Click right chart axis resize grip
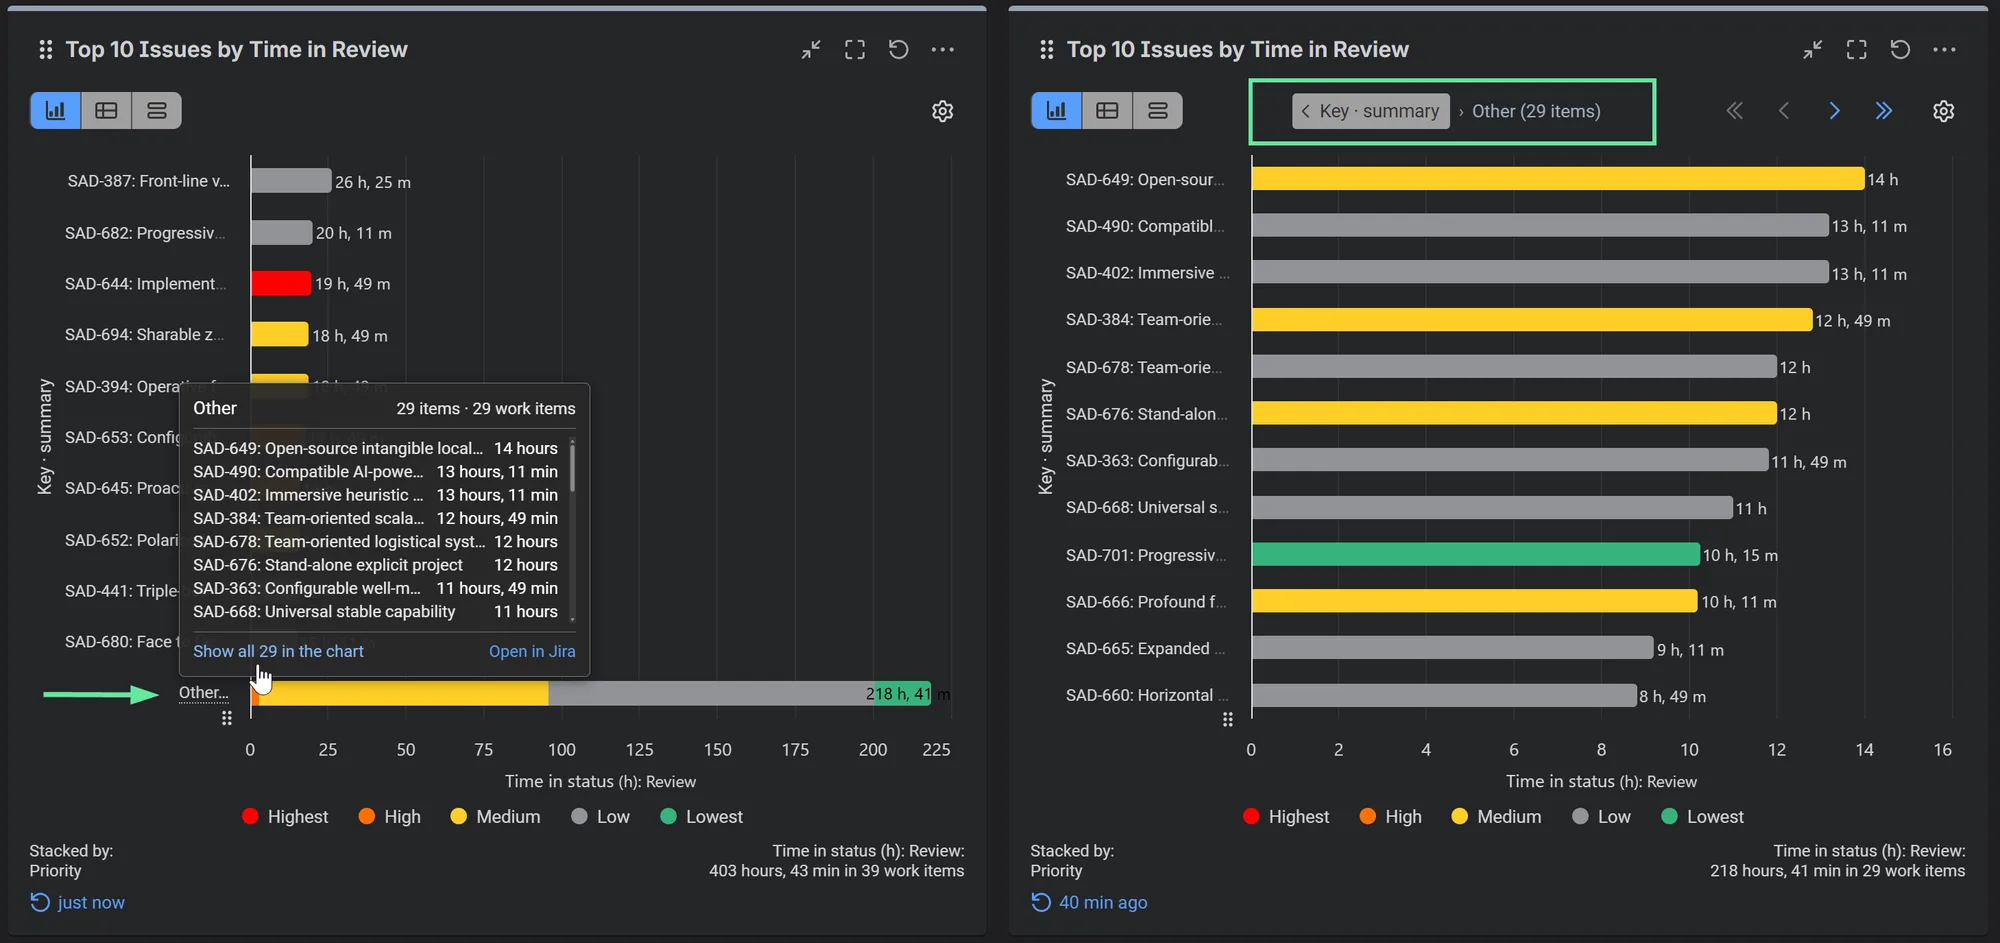This screenshot has height=943, width=2000. pyautogui.click(x=1228, y=719)
